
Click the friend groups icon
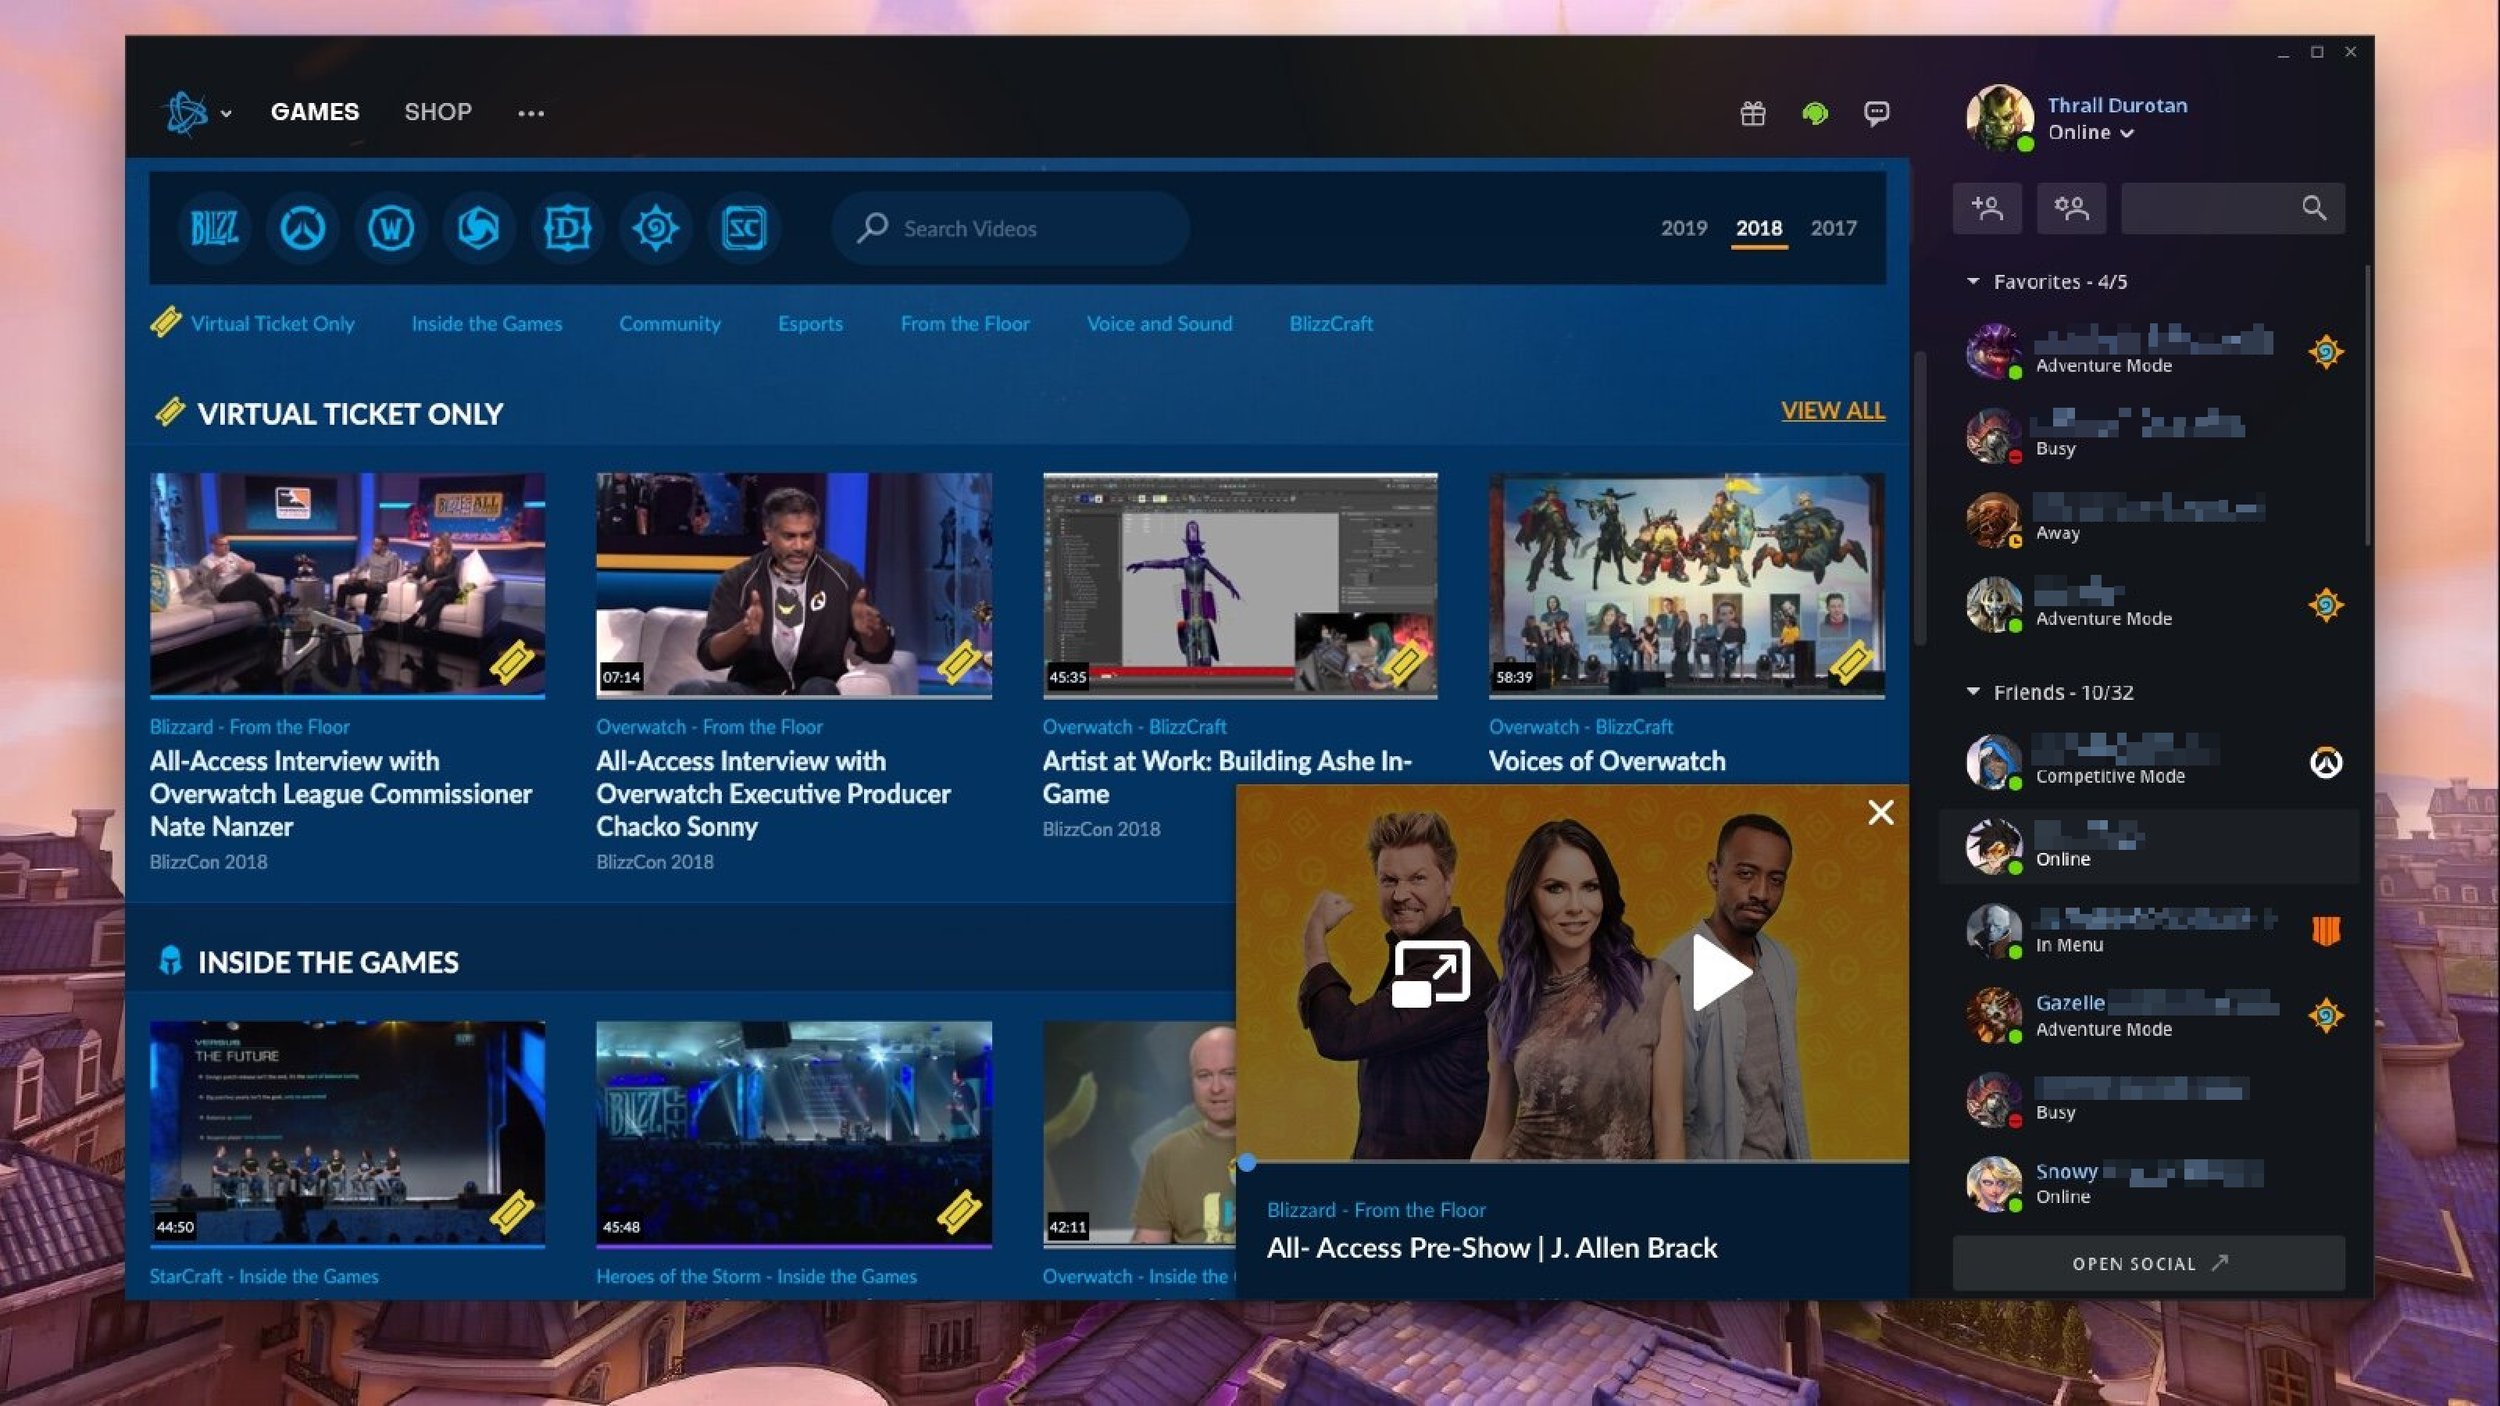(x=2071, y=208)
